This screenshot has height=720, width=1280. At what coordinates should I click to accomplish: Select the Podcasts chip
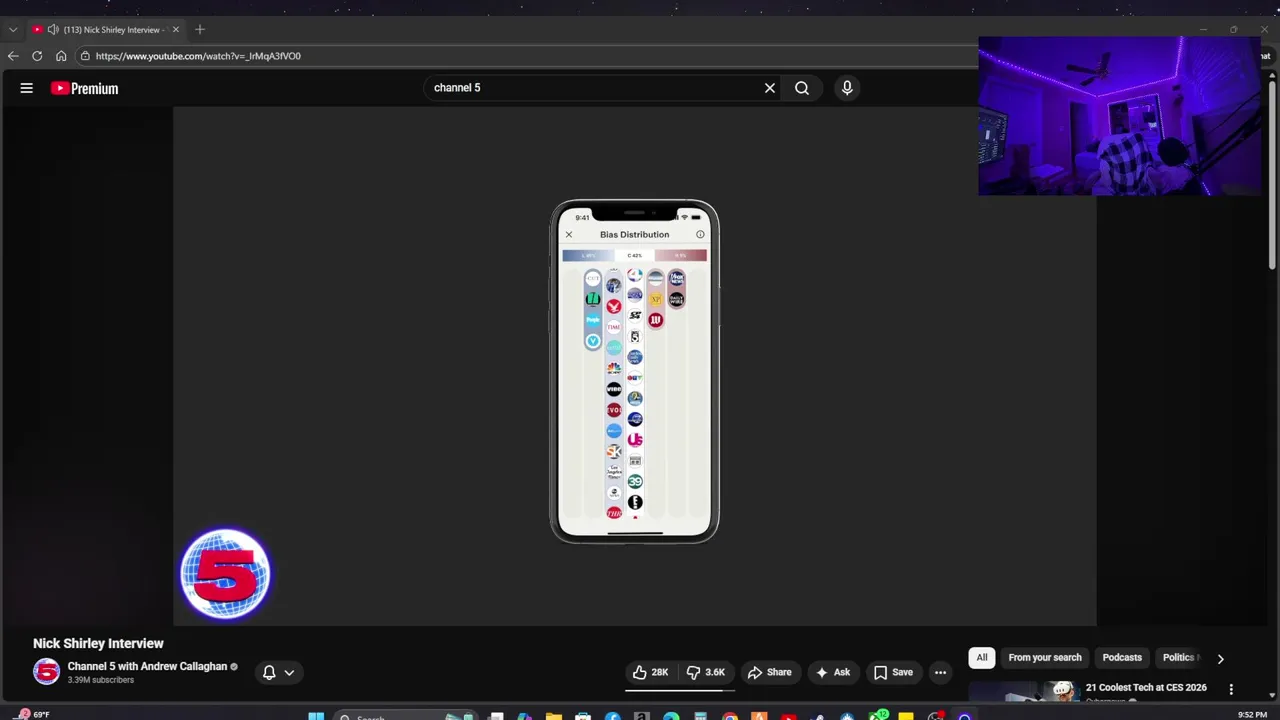(1122, 657)
